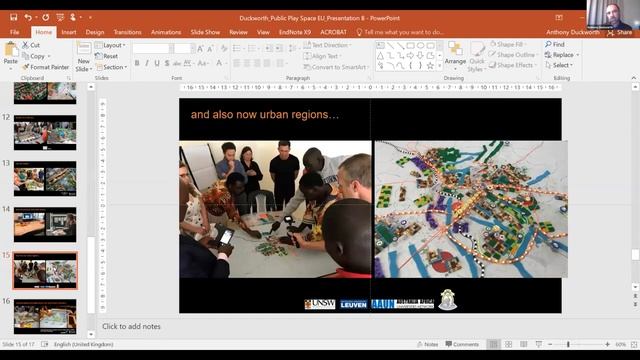Start slideshow from beginning icon
Viewport: 640px width, 360px height.
click(60, 17)
